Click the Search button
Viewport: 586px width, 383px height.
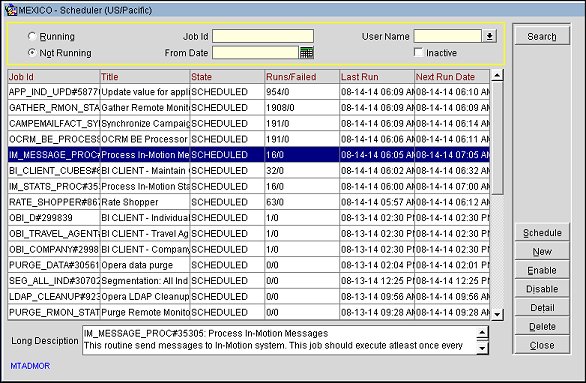coord(542,36)
